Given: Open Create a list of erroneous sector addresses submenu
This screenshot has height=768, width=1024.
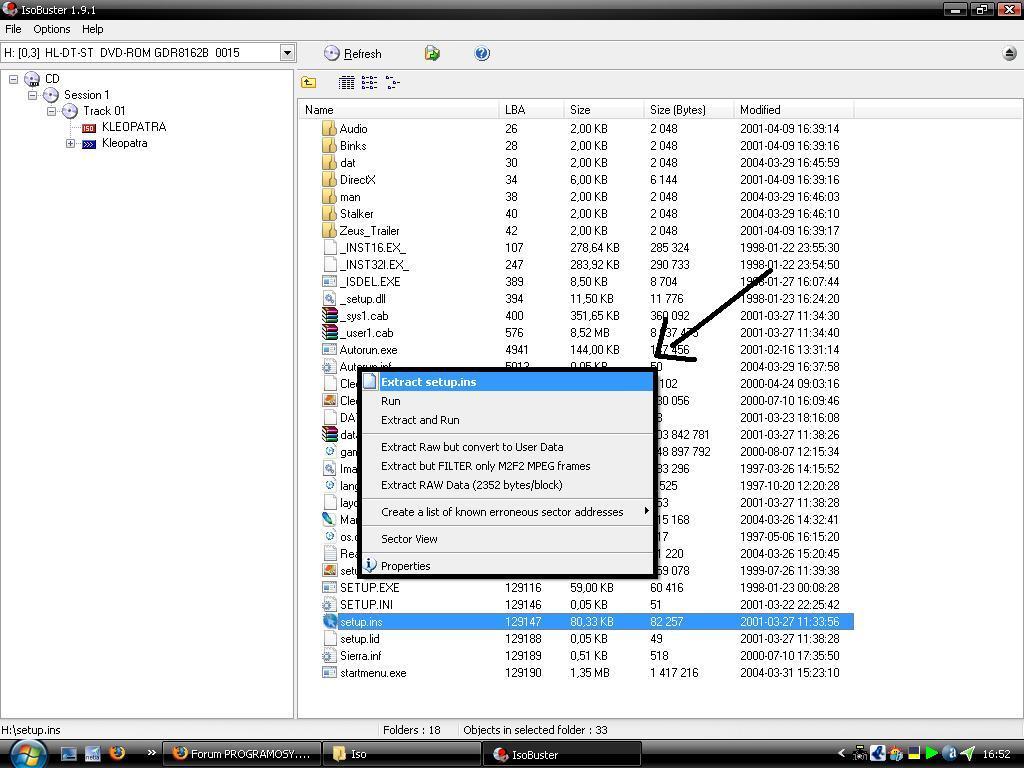Looking at the screenshot, I should (x=507, y=512).
